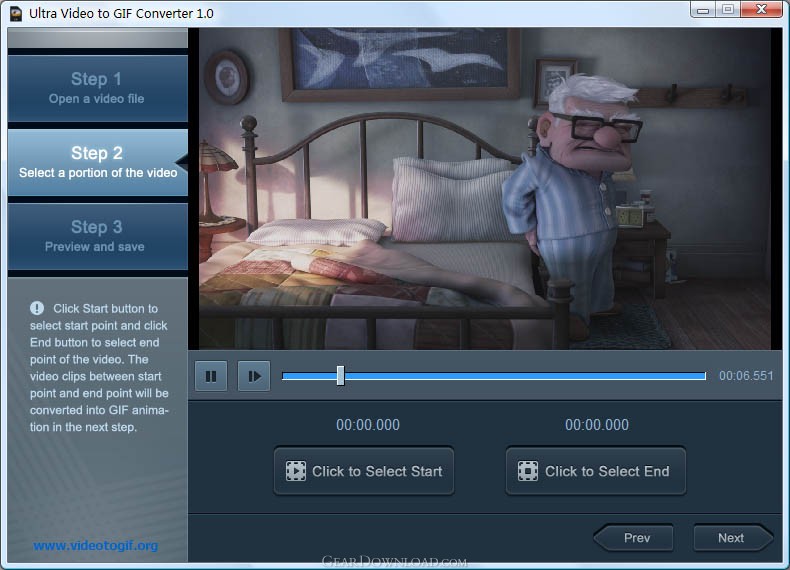Click the Click to Select Start button
Image resolution: width=790 pixels, height=570 pixels.
pyautogui.click(x=364, y=471)
